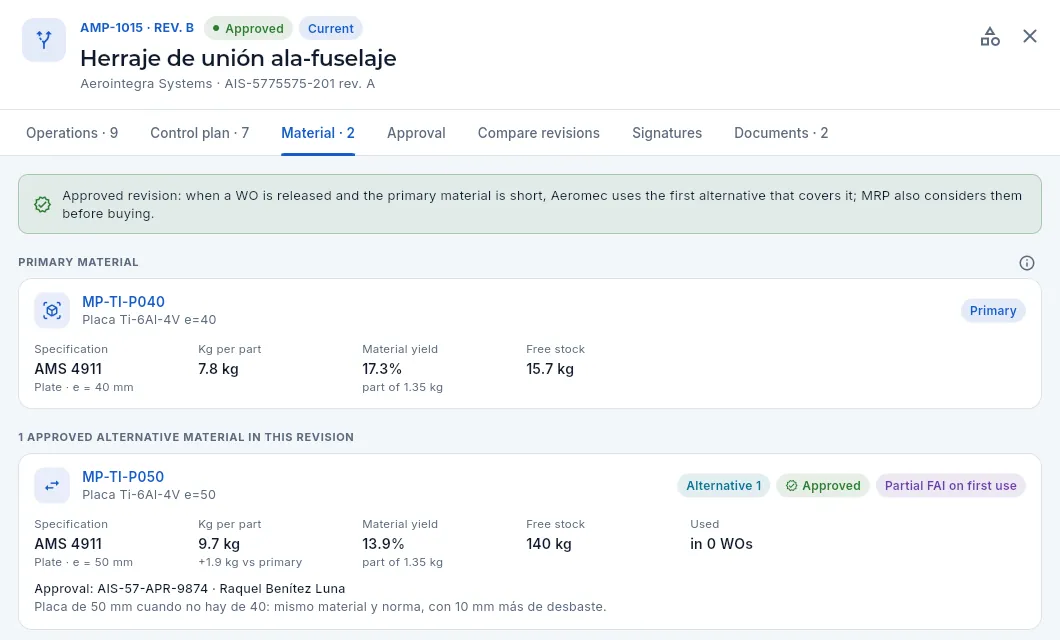Click the 13.9% material yield value
1060x640 pixels.
[x=383, y=544]
